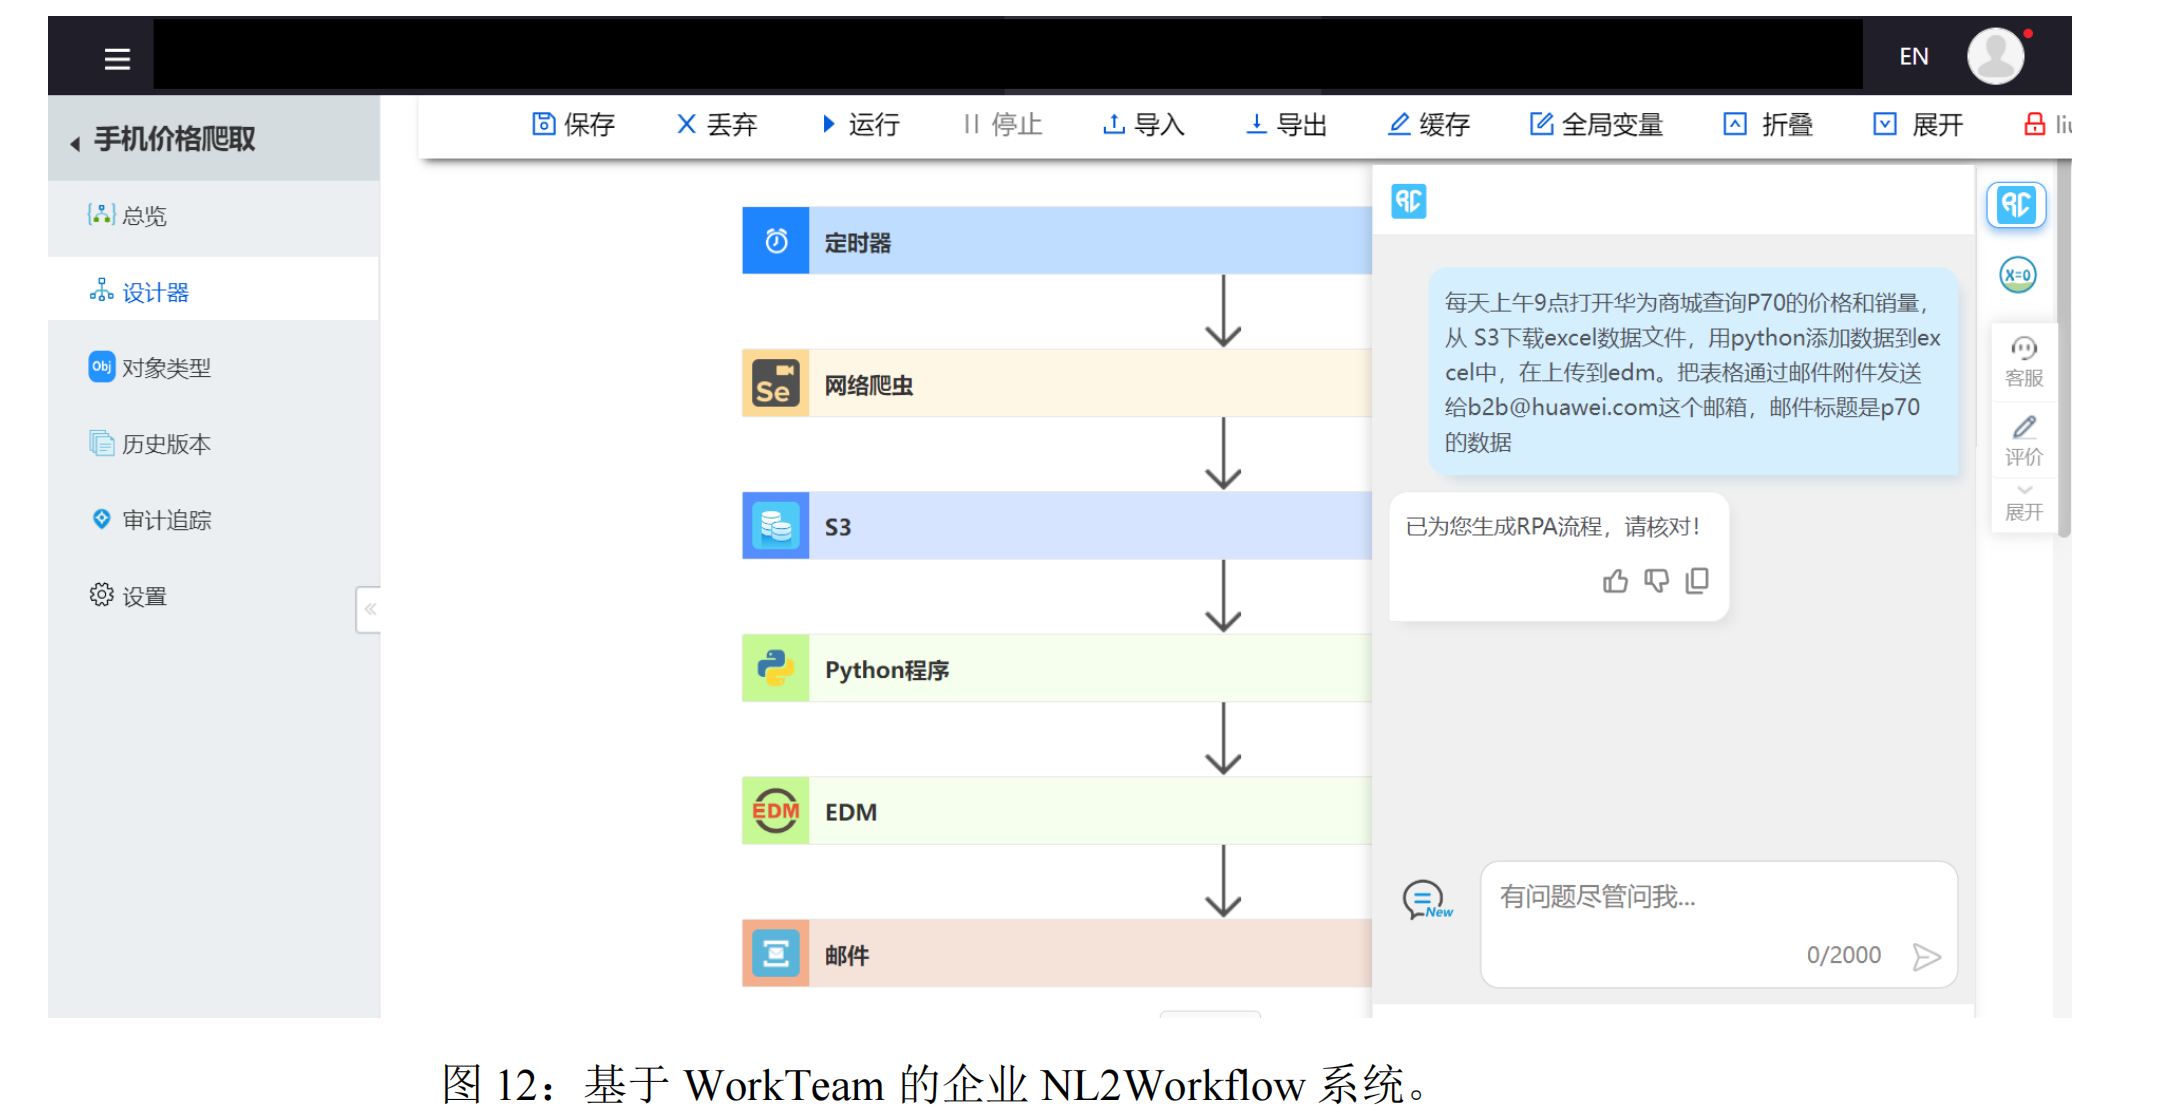Screen dimensions: 2159x1114
Task: Select the 网络爬虫 Selenium node icon
Action: click(x=775, y=383)
